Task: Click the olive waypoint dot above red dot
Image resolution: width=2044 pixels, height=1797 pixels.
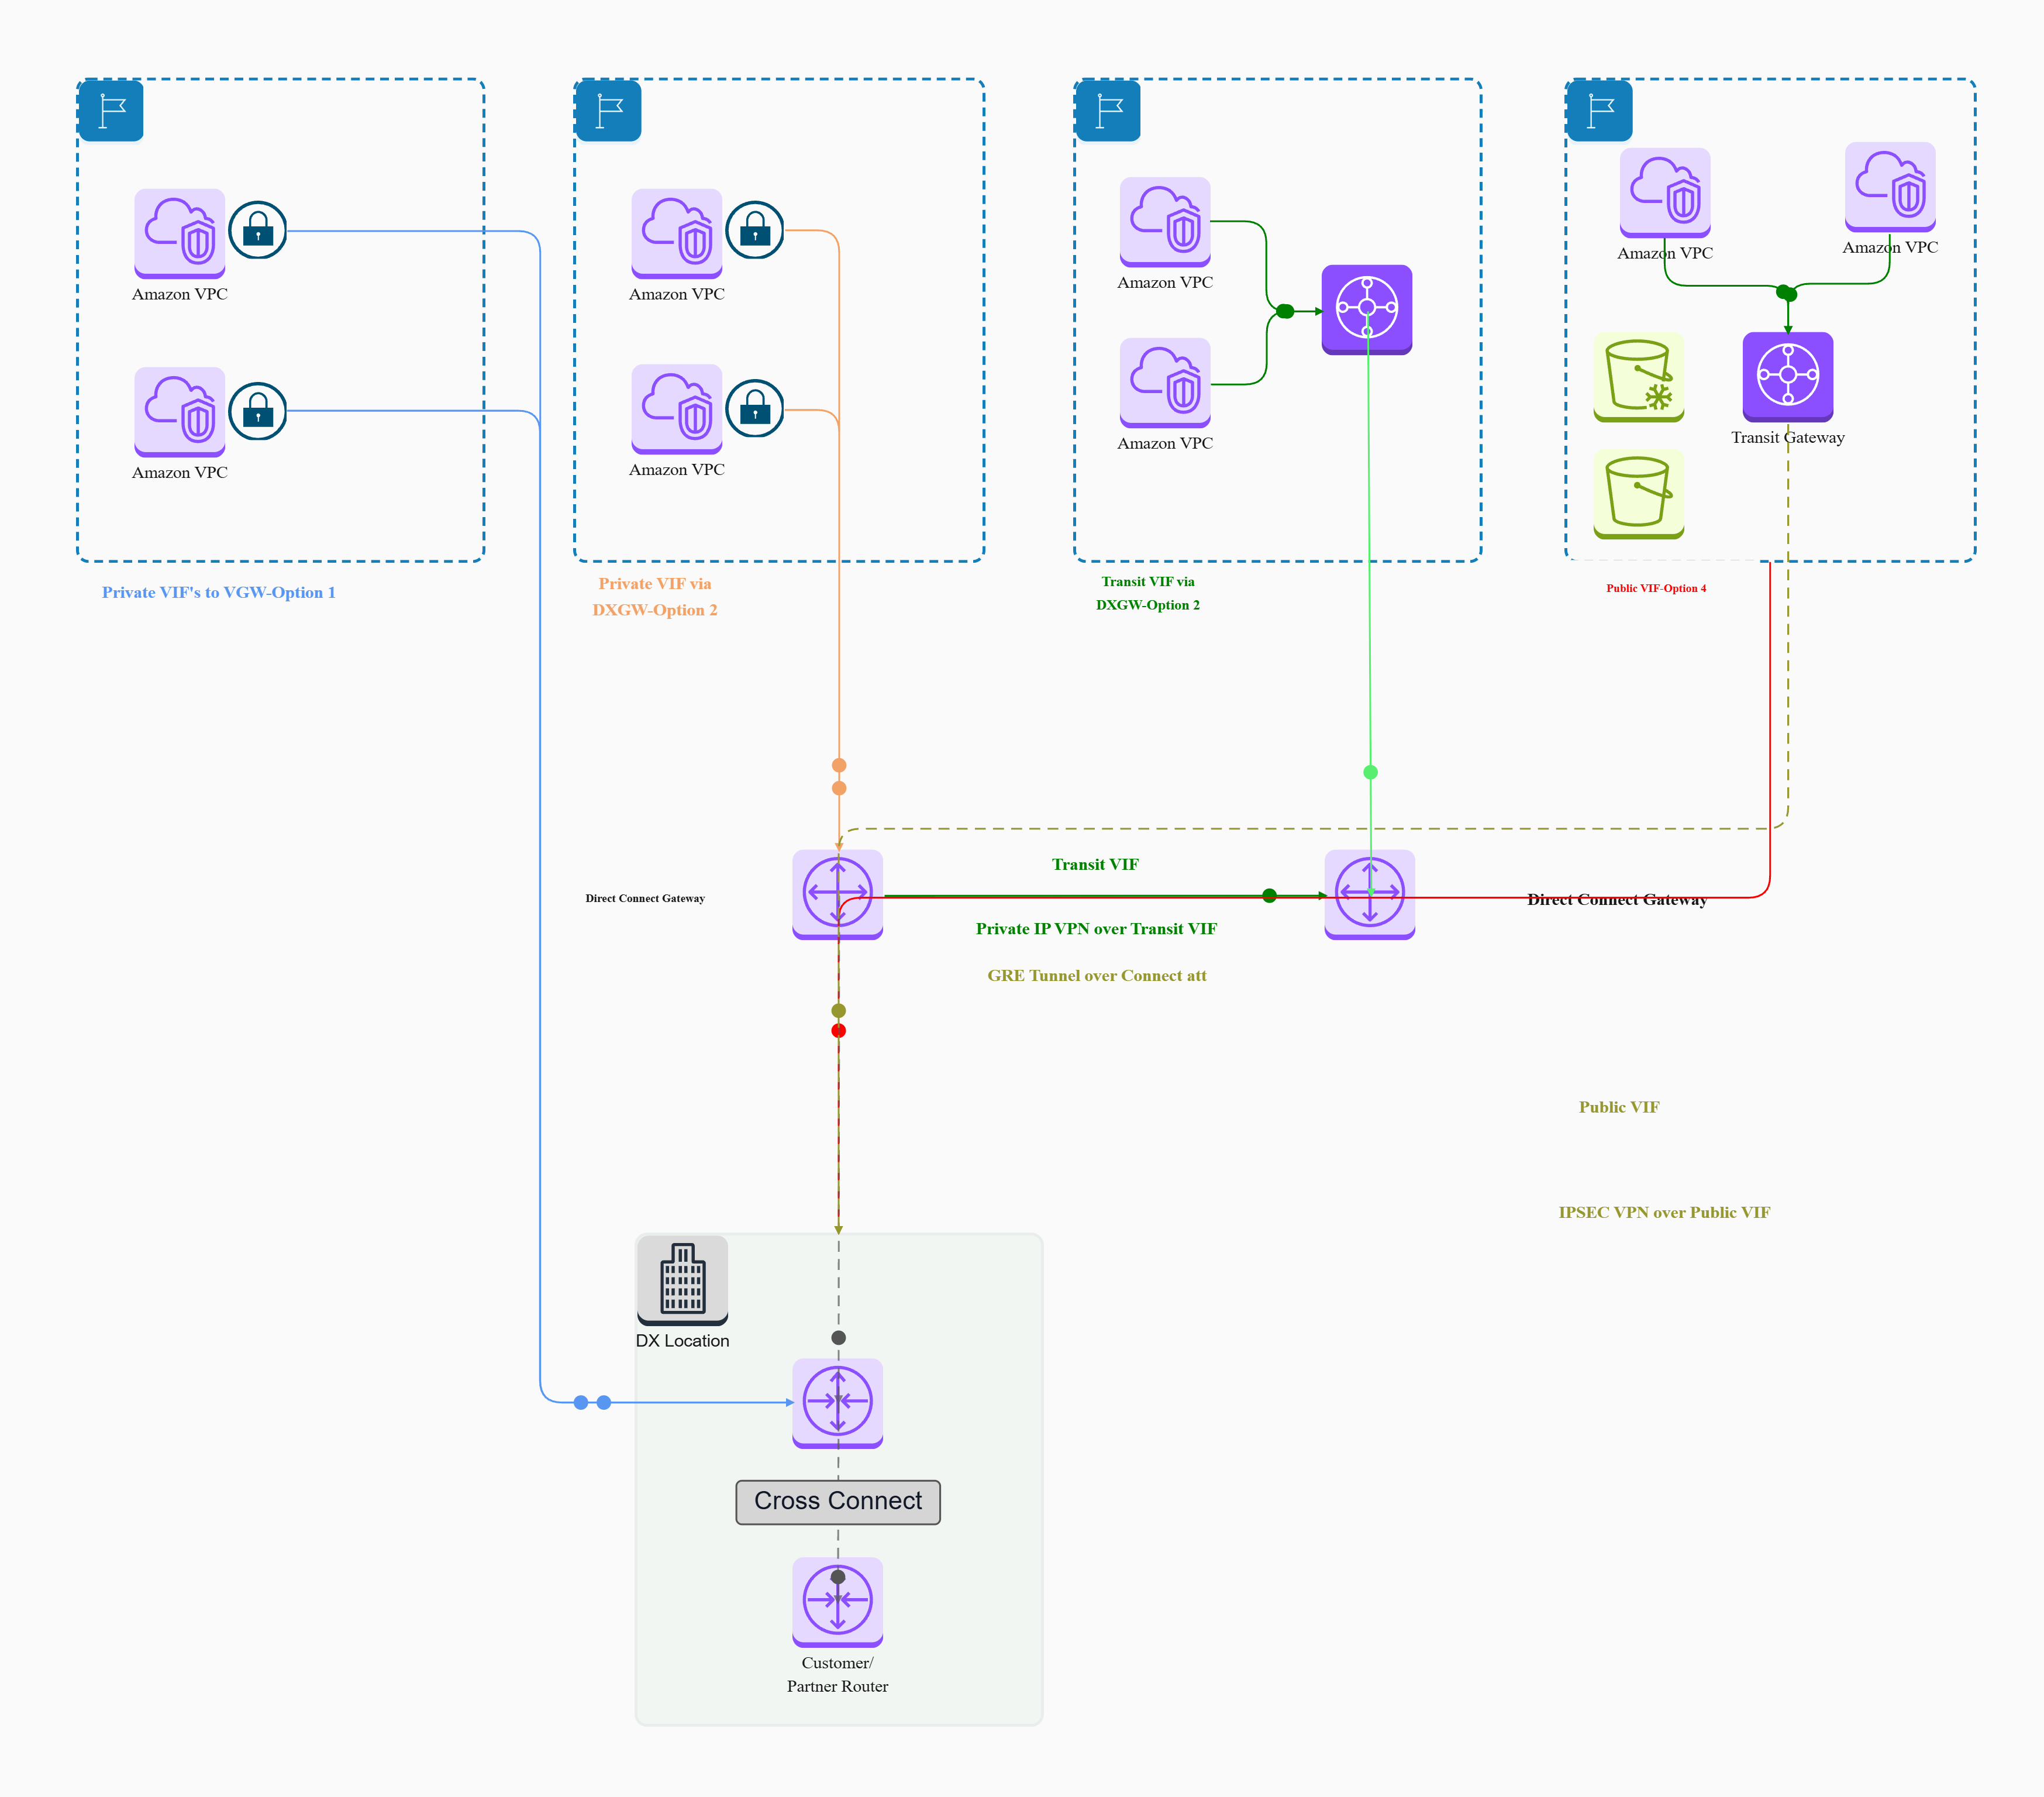Action: (839, 1011)
